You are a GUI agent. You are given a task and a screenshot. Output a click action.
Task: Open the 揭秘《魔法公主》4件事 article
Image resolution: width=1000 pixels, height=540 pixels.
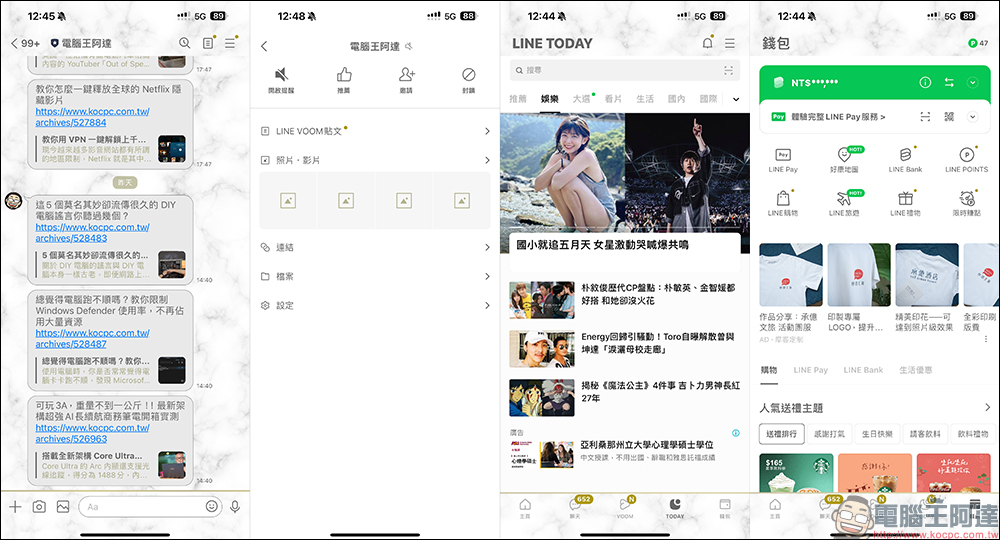tap(625, 397)
